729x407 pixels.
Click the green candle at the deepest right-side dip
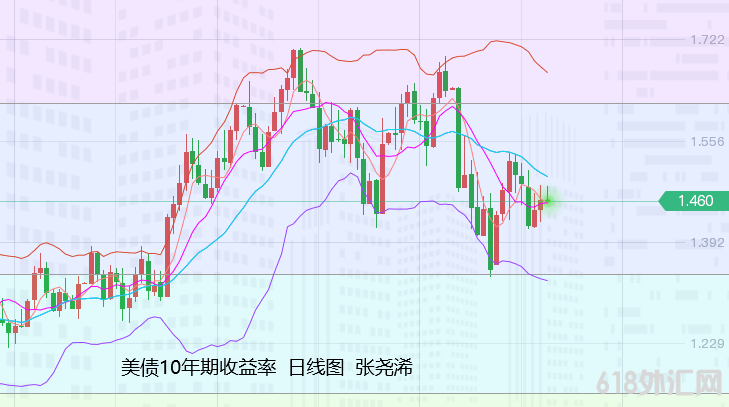492,243
